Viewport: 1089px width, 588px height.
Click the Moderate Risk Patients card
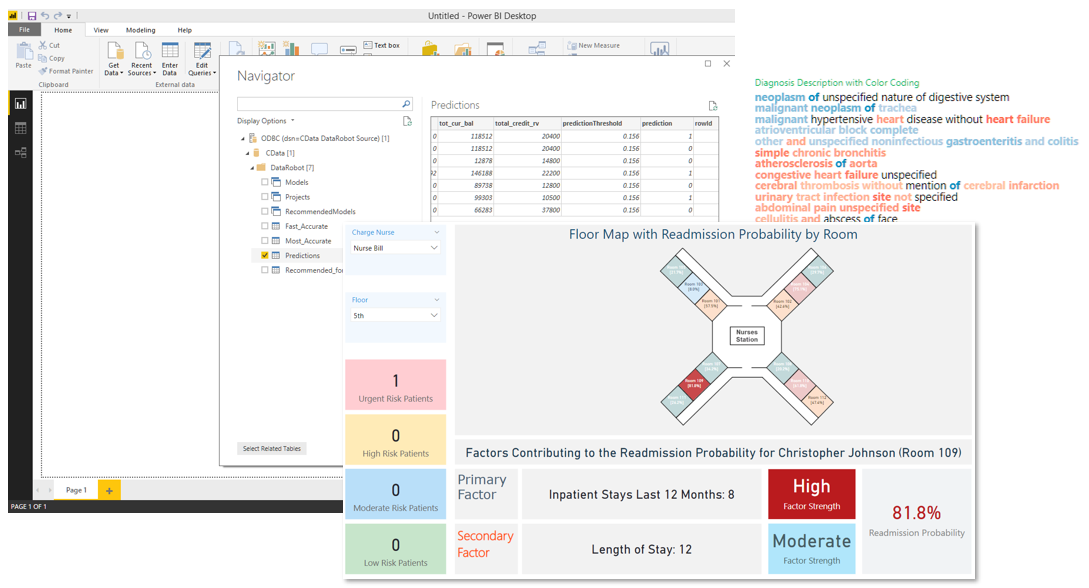coord(395,494)
